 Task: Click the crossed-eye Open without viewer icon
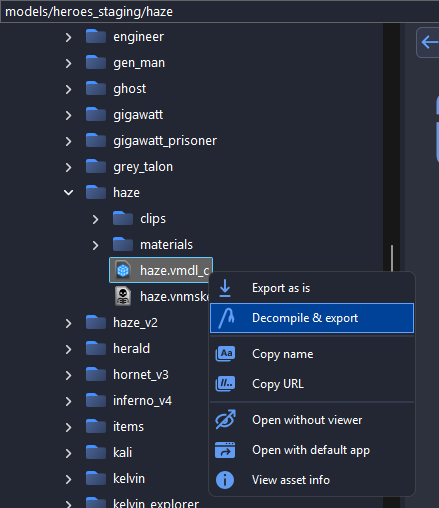[x=225, y=420]
